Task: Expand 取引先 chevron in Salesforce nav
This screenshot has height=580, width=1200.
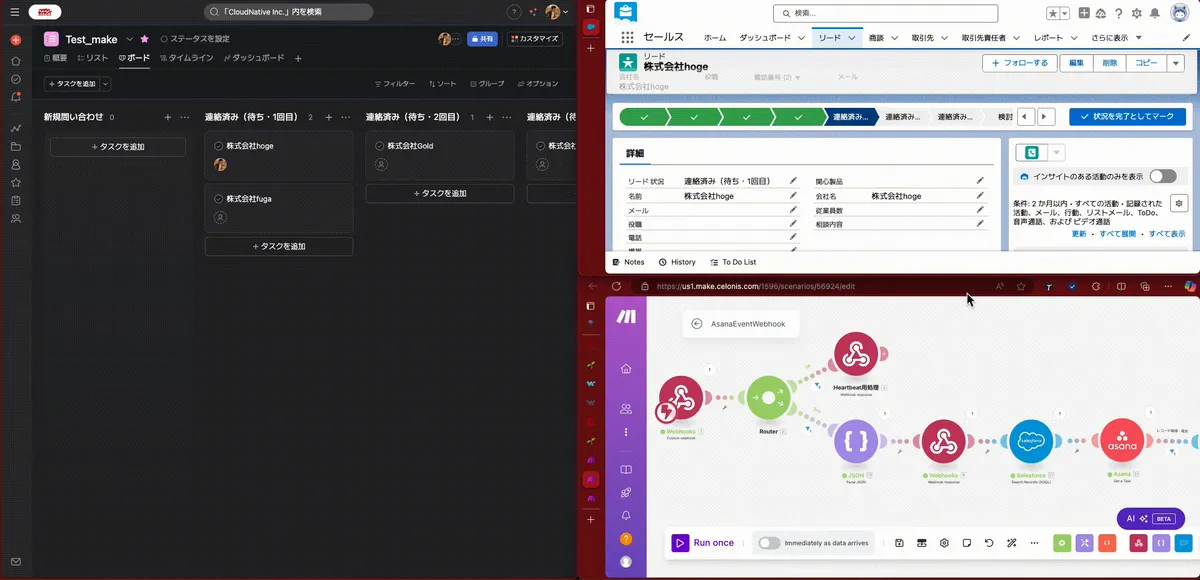Action: click(945, 37)
